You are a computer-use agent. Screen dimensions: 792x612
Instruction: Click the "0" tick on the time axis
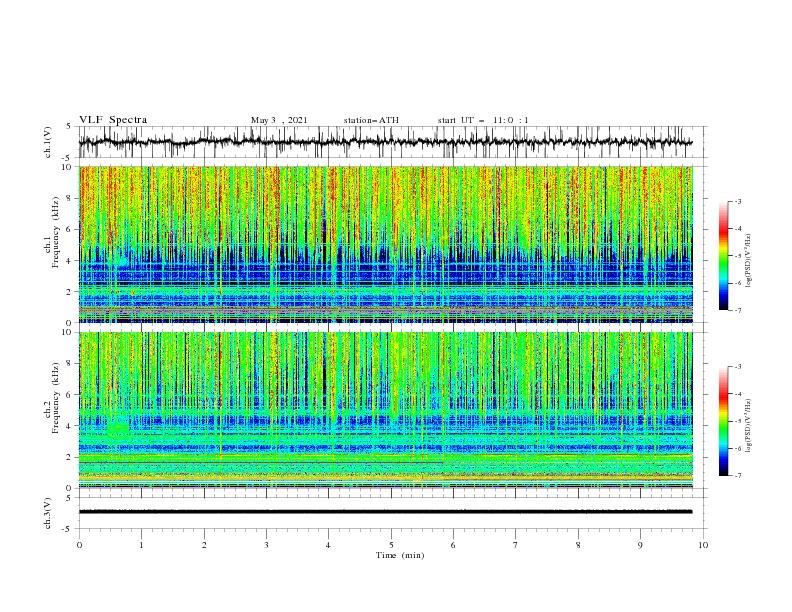pyautogui.click(x=79, y=545)
